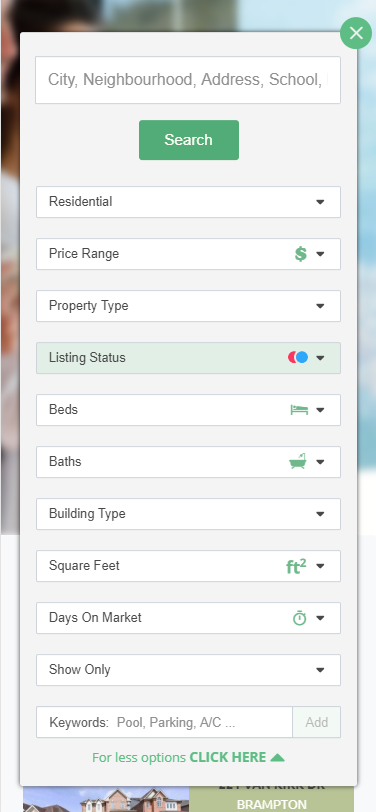This screenshot has width=376, height=812.
Task: Expand the Property Type dropdown
Action: pos(189,306)
